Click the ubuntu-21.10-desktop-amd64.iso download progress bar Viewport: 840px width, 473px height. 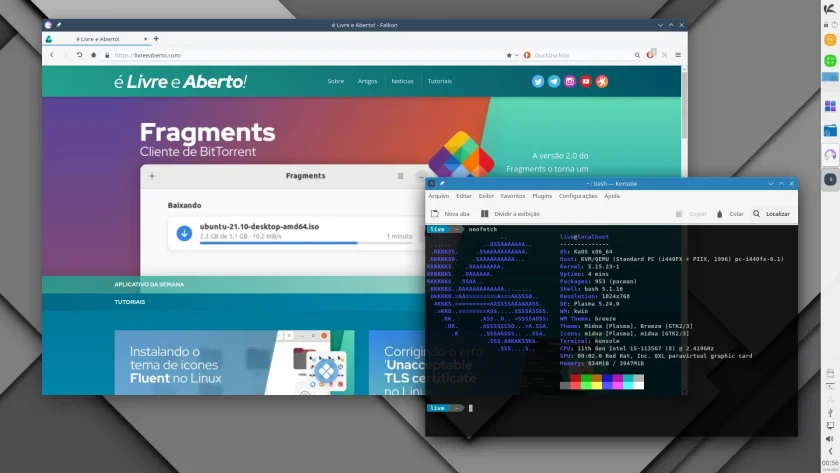(x=306, y=243)
